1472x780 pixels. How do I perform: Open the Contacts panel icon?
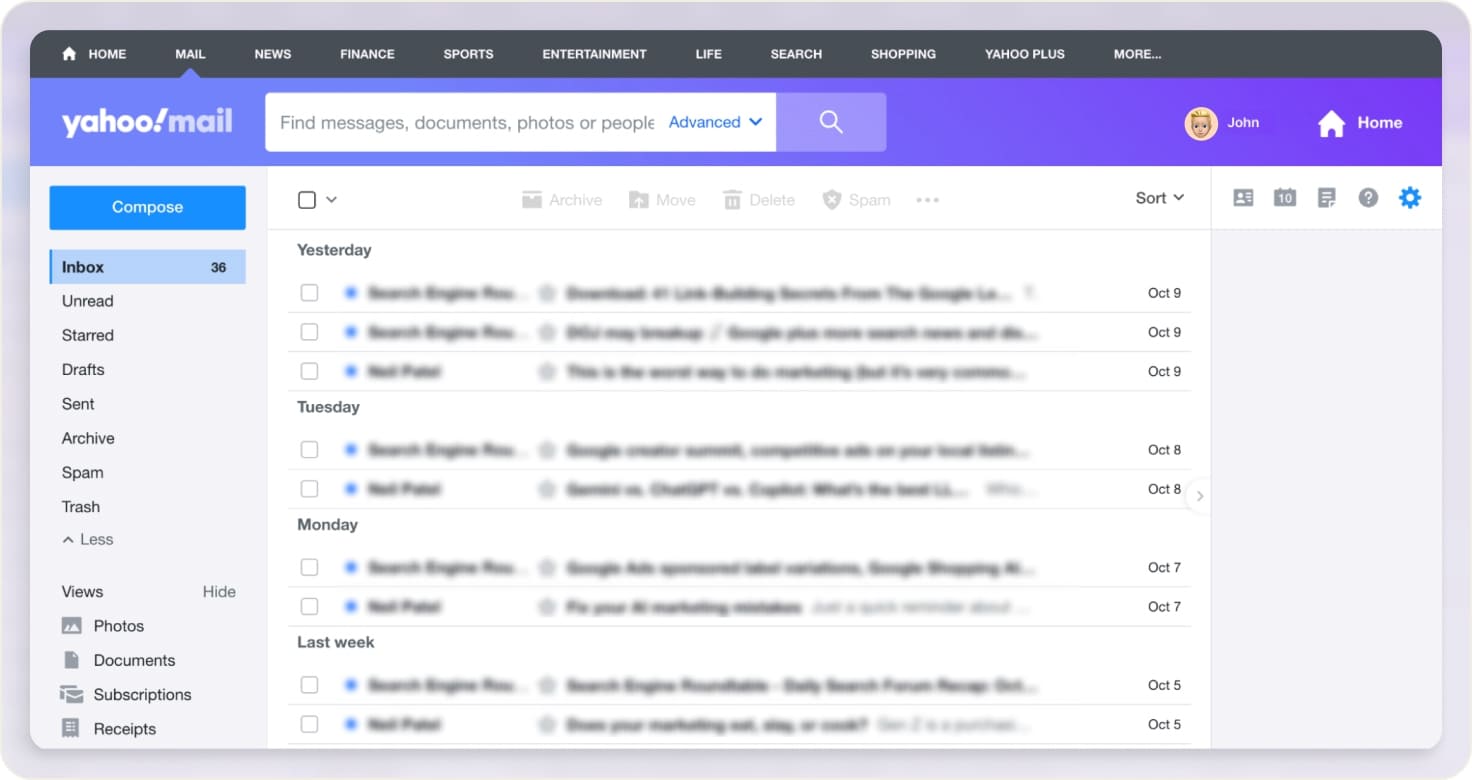tap(1243, 197)
